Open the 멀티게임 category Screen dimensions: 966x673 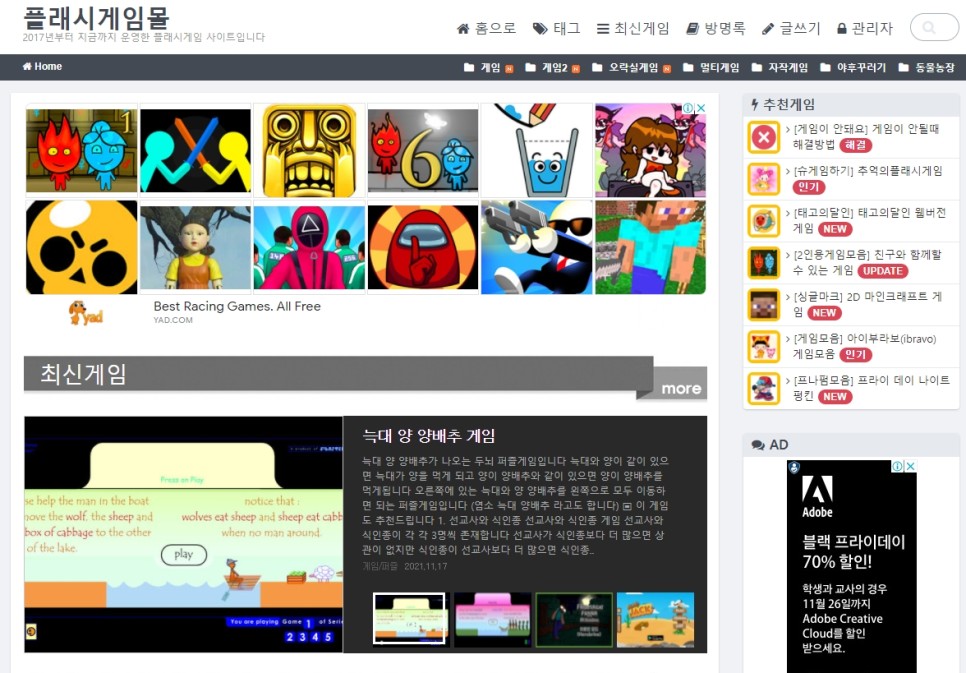pyautogui.click(x=711, y=68)
